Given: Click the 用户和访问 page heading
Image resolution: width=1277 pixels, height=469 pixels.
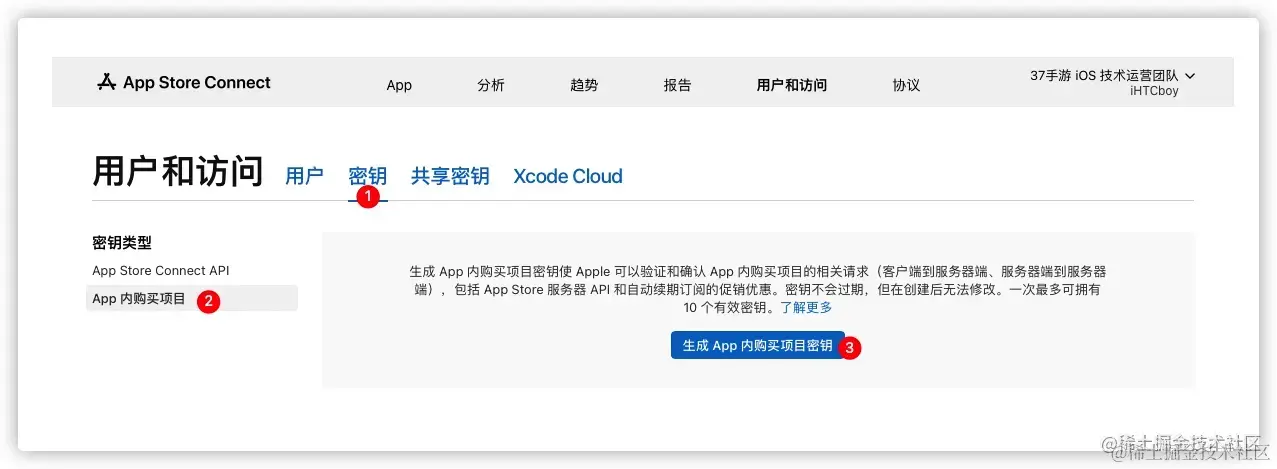Looking at the screenshot, I should tap(178, 172).
